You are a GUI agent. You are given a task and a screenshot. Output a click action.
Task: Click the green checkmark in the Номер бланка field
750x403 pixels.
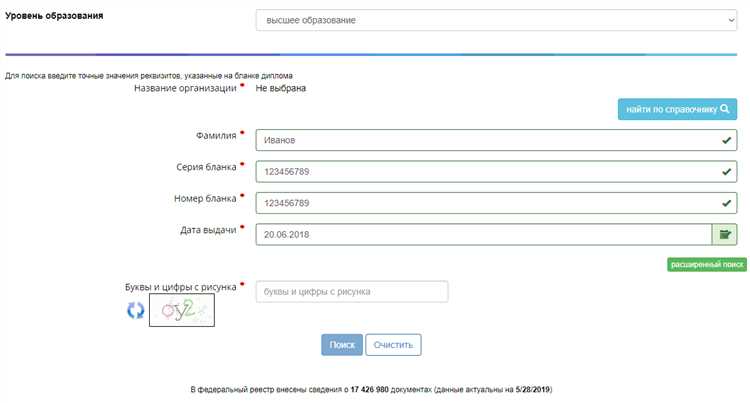pos(726,203)
